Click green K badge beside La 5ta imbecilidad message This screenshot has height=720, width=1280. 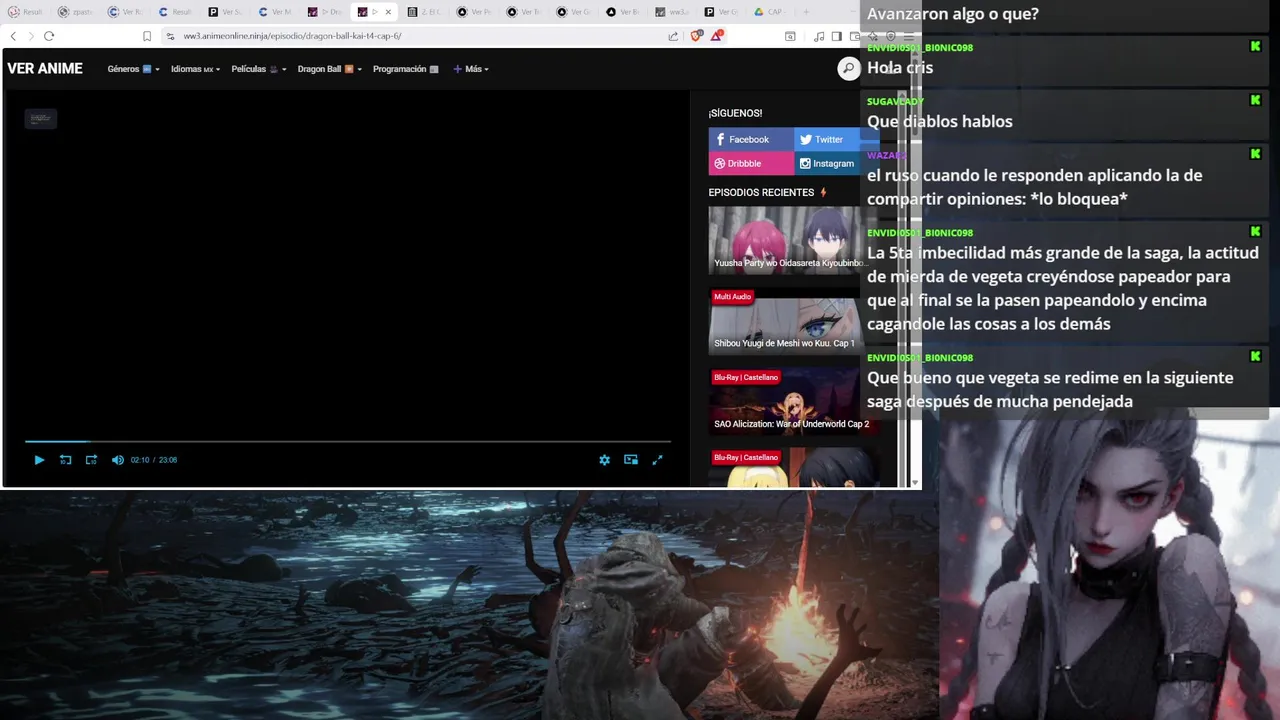click(x=1255, y=232)
